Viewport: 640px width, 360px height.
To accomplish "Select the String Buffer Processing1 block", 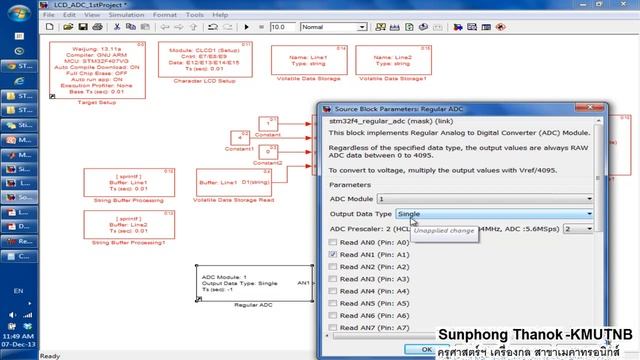I will click(x=129, y=224).
